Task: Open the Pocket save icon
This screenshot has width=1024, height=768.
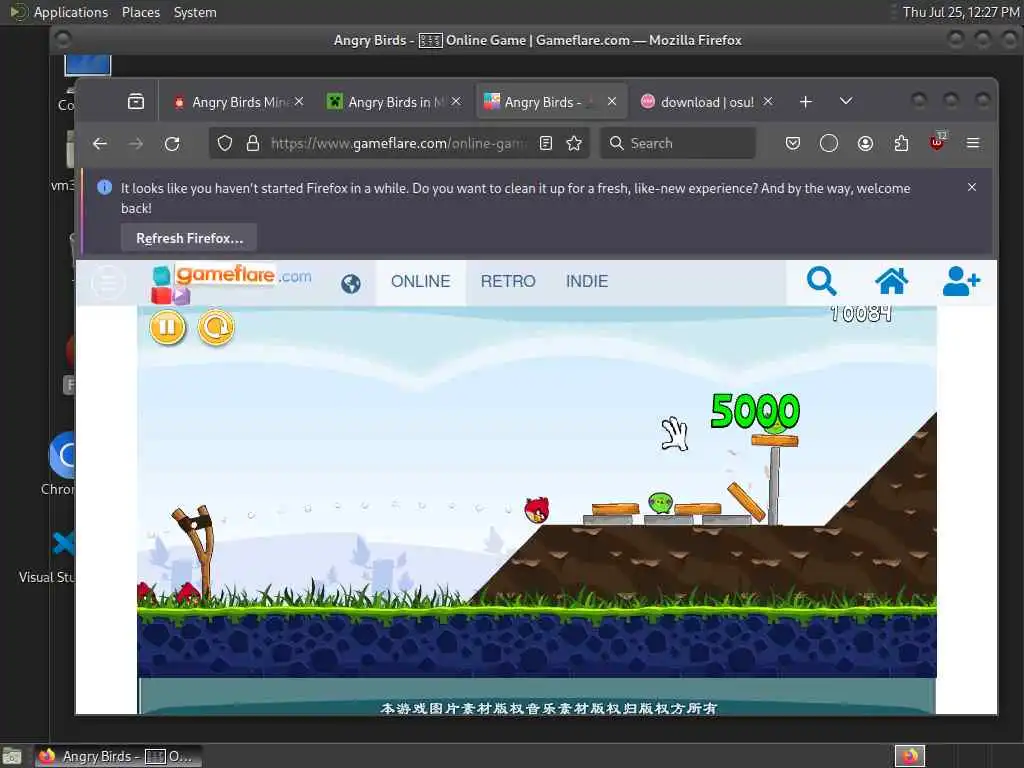Action: coord(793,143)
